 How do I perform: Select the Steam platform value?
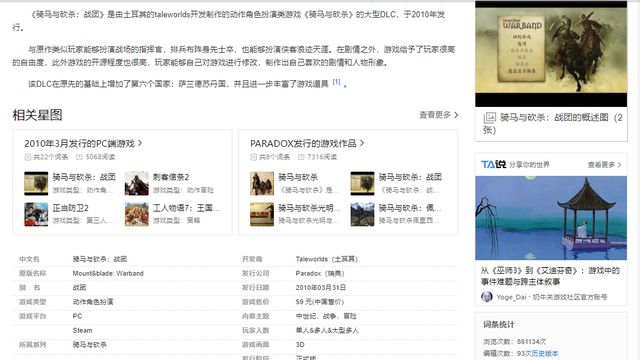tap(82, 331)
